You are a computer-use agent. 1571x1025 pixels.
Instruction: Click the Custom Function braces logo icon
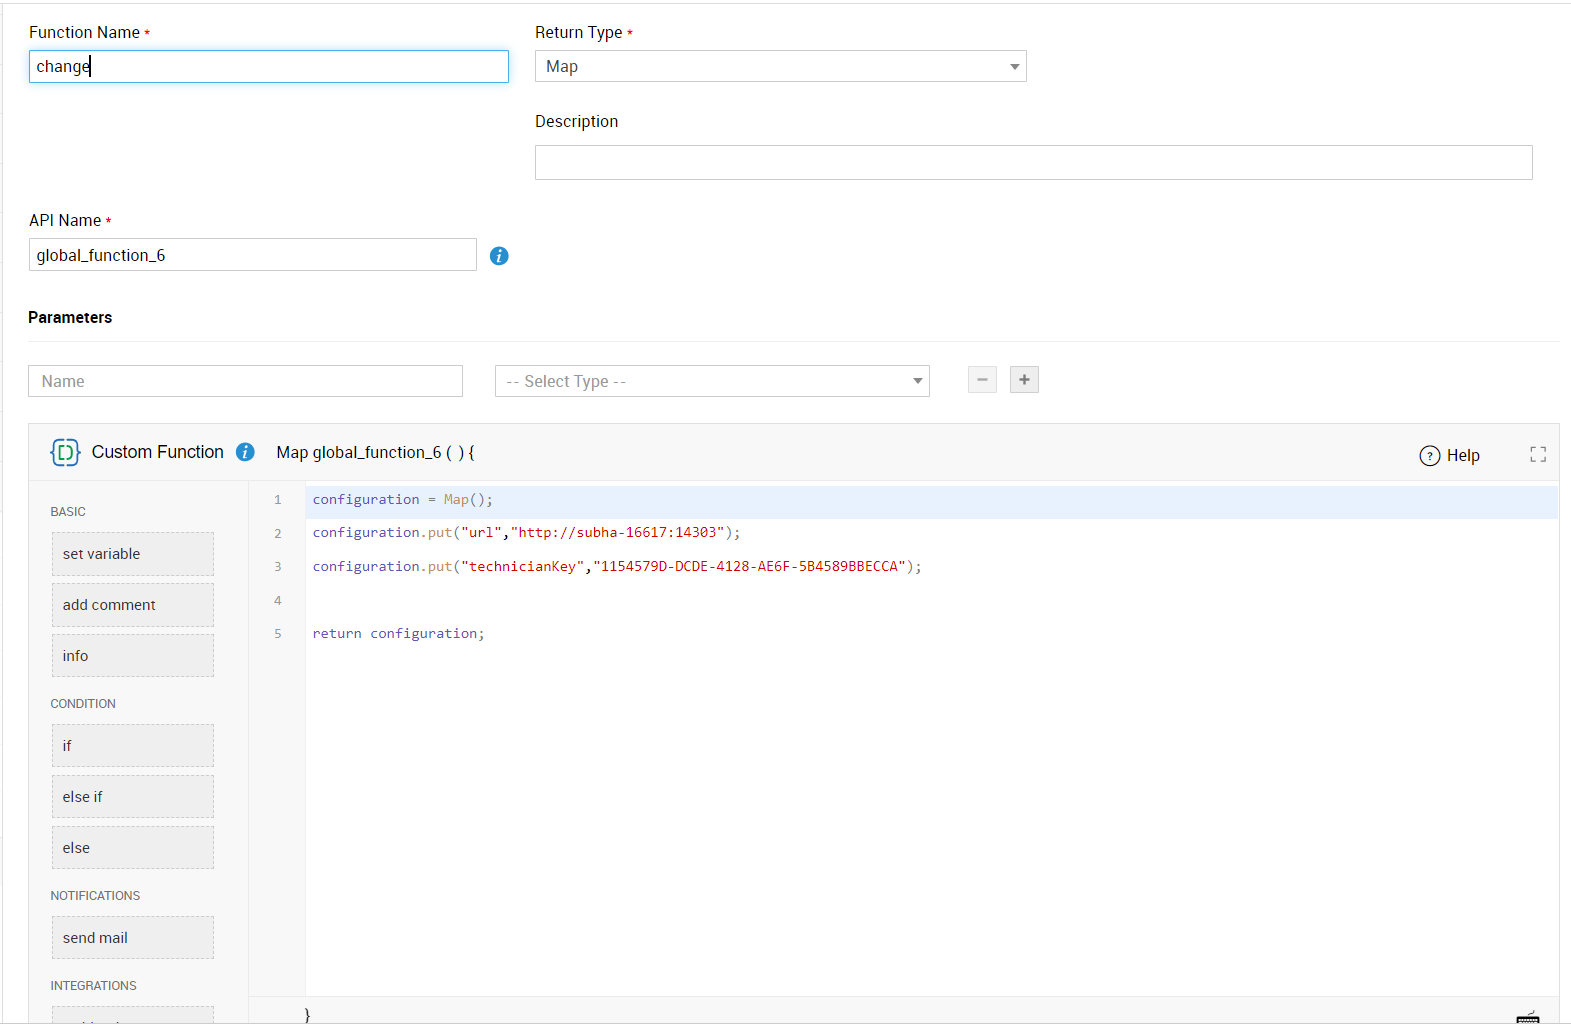click(x=65, y=452)
